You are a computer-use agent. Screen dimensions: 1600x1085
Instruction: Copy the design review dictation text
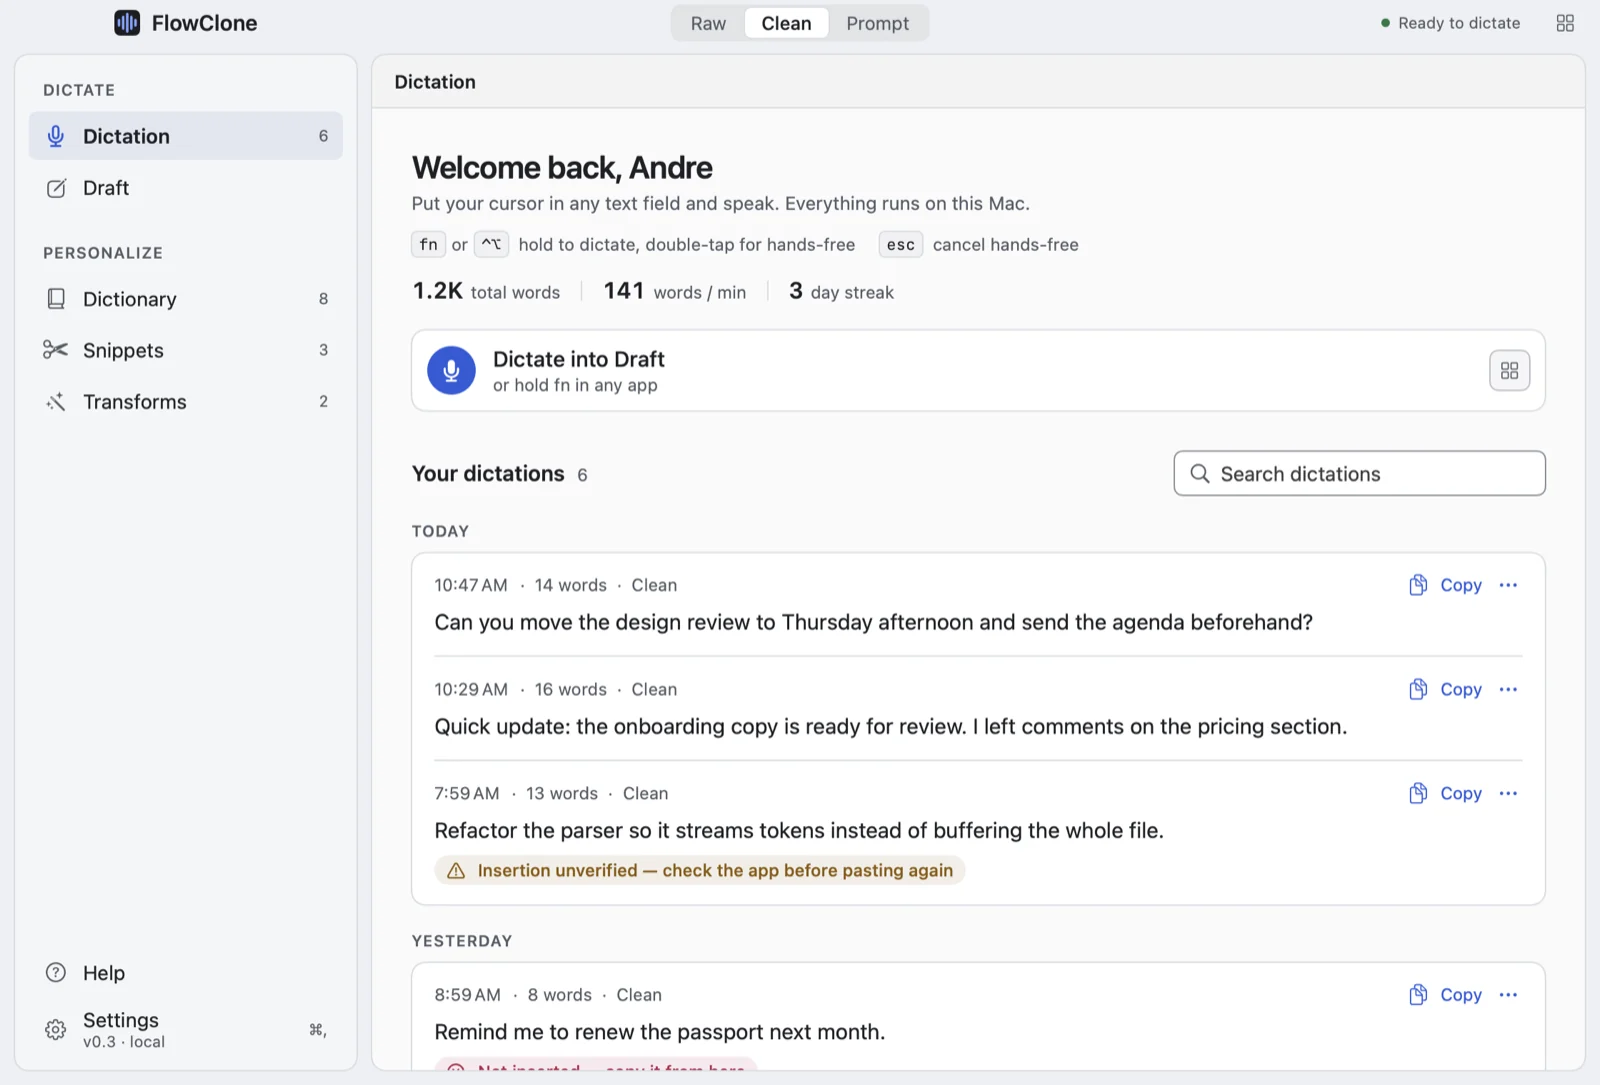(x=1445, y=585)
